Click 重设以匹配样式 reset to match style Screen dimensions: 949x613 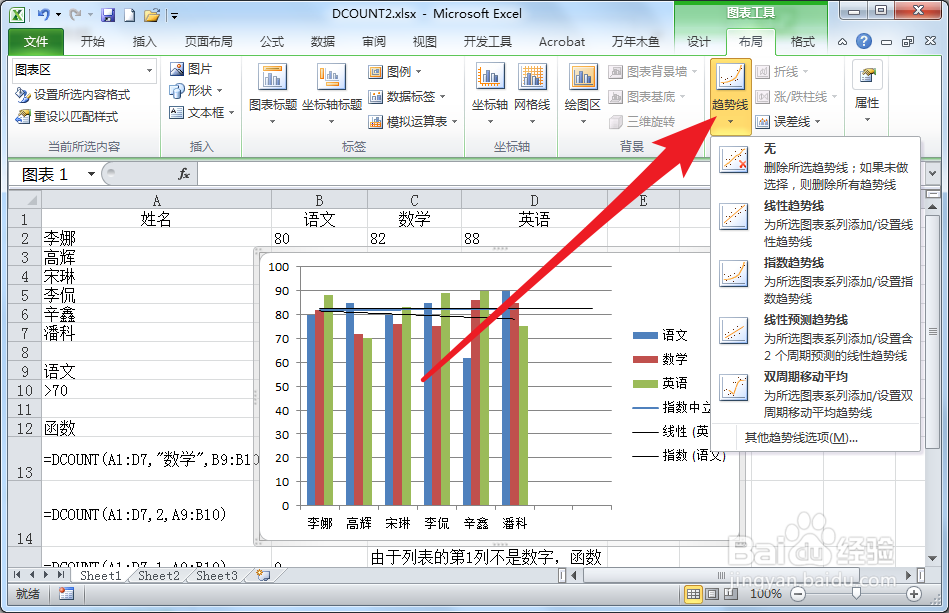[x=67, y=117]
